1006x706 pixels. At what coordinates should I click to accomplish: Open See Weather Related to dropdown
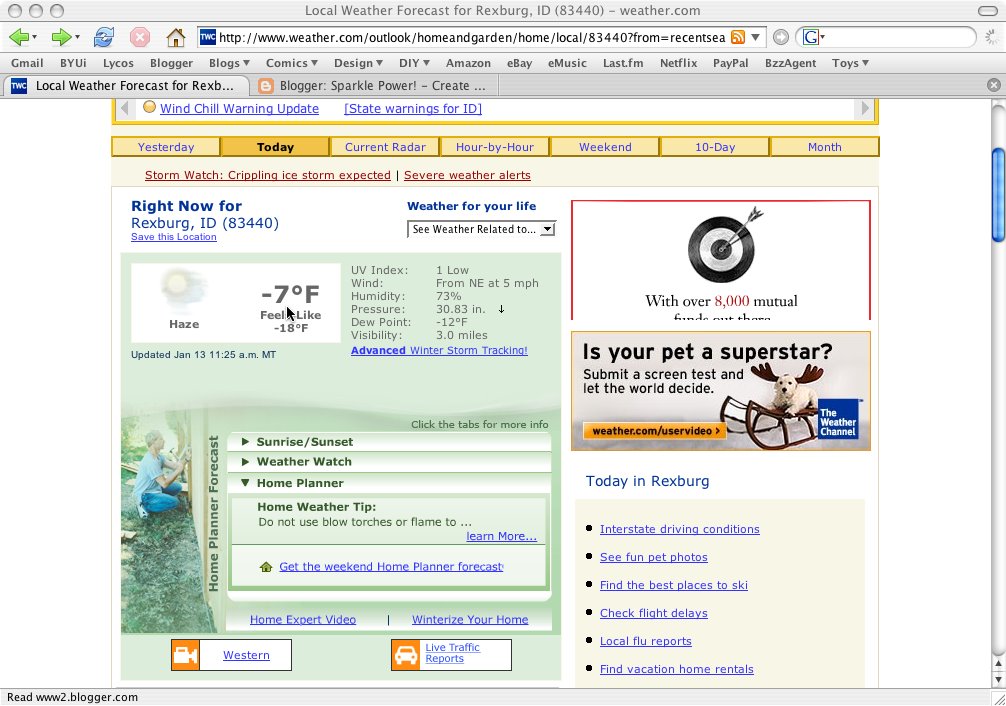pos(481,229)
